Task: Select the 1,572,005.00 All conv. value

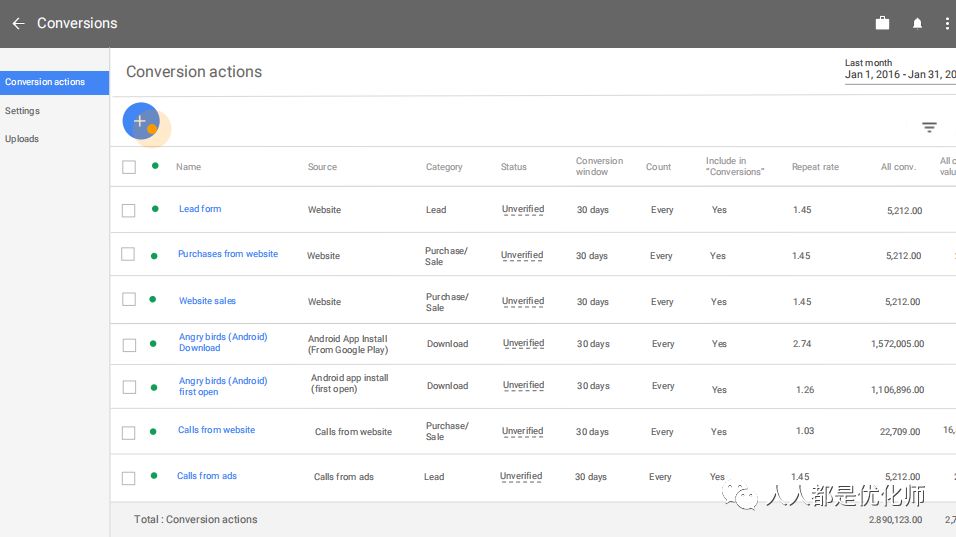Action: click(x=897, y=344)
